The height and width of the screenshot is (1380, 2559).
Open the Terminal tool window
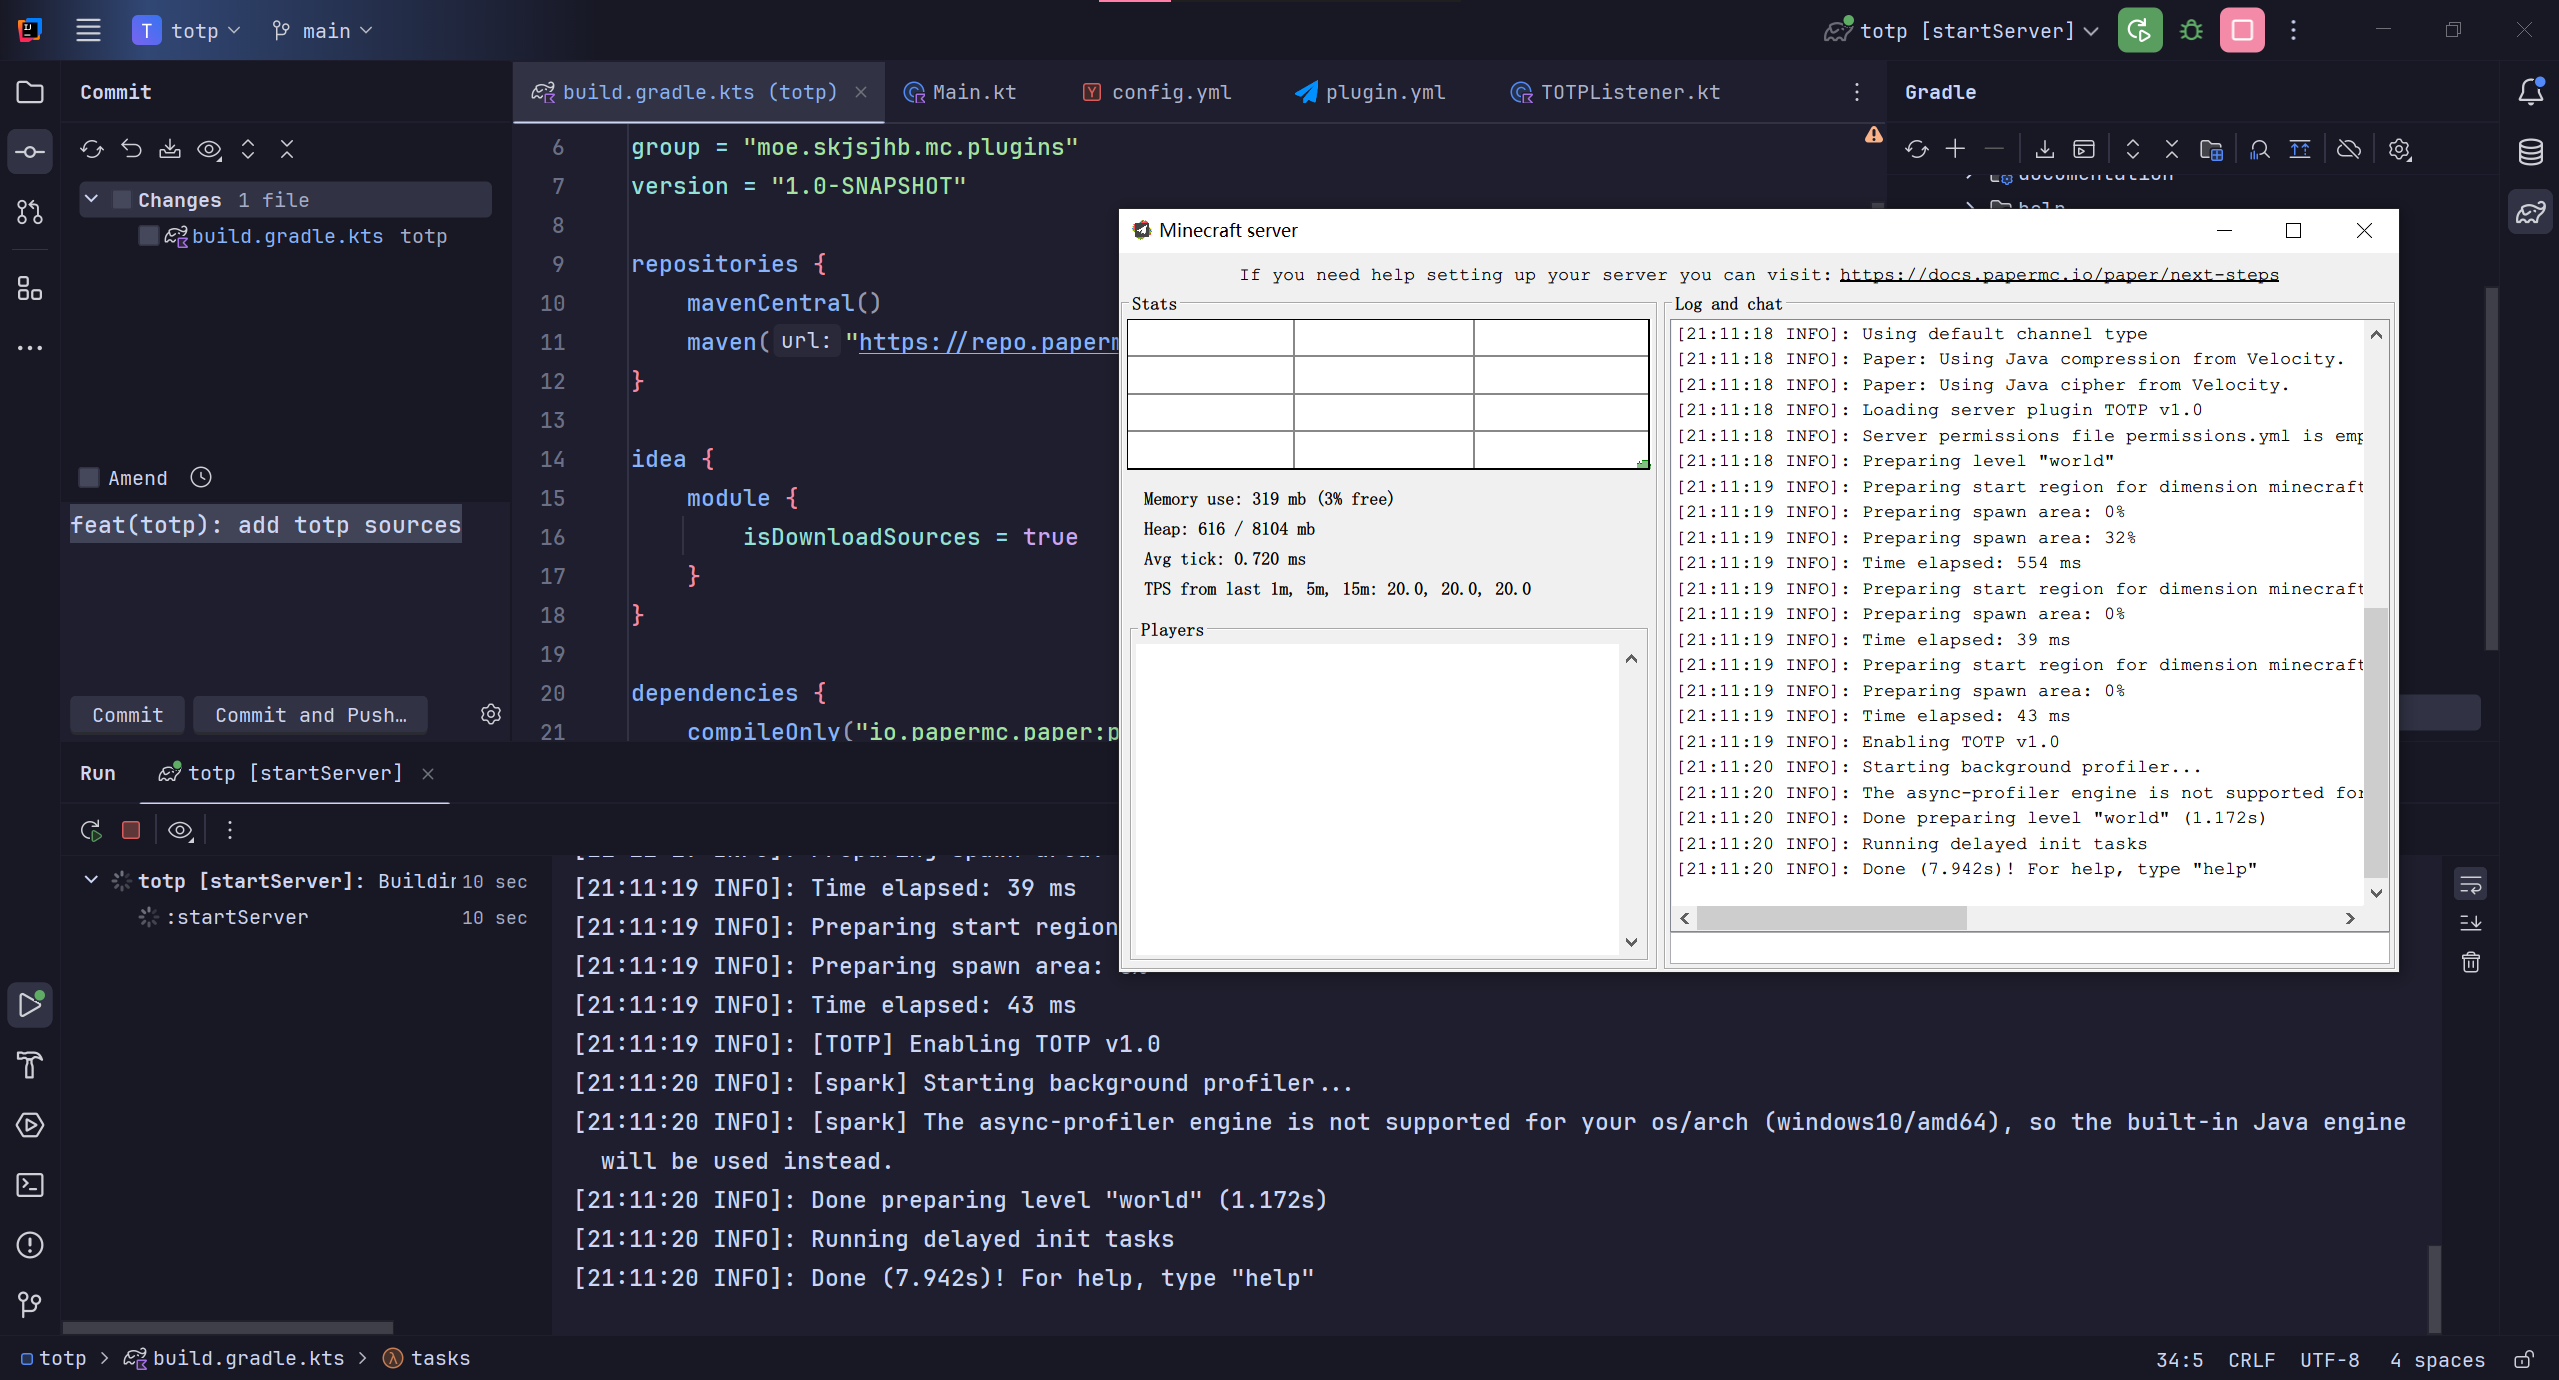[30, 1185]
